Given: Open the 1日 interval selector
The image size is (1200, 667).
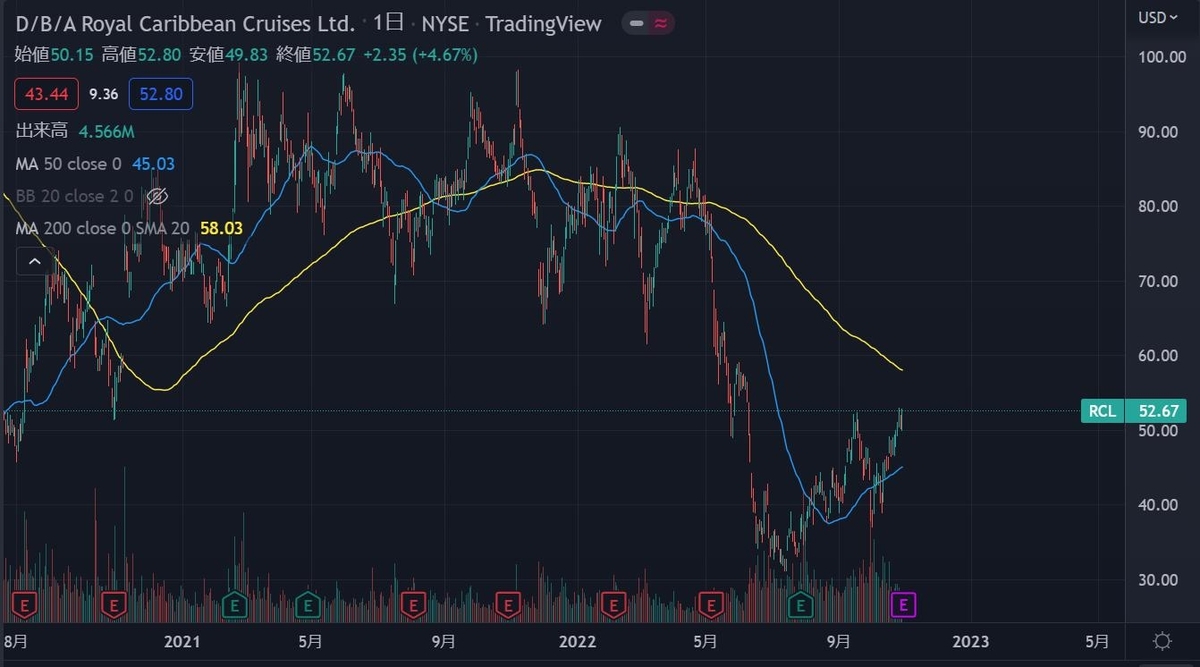Looking at the screenshot, I should [x=388, y=23].
